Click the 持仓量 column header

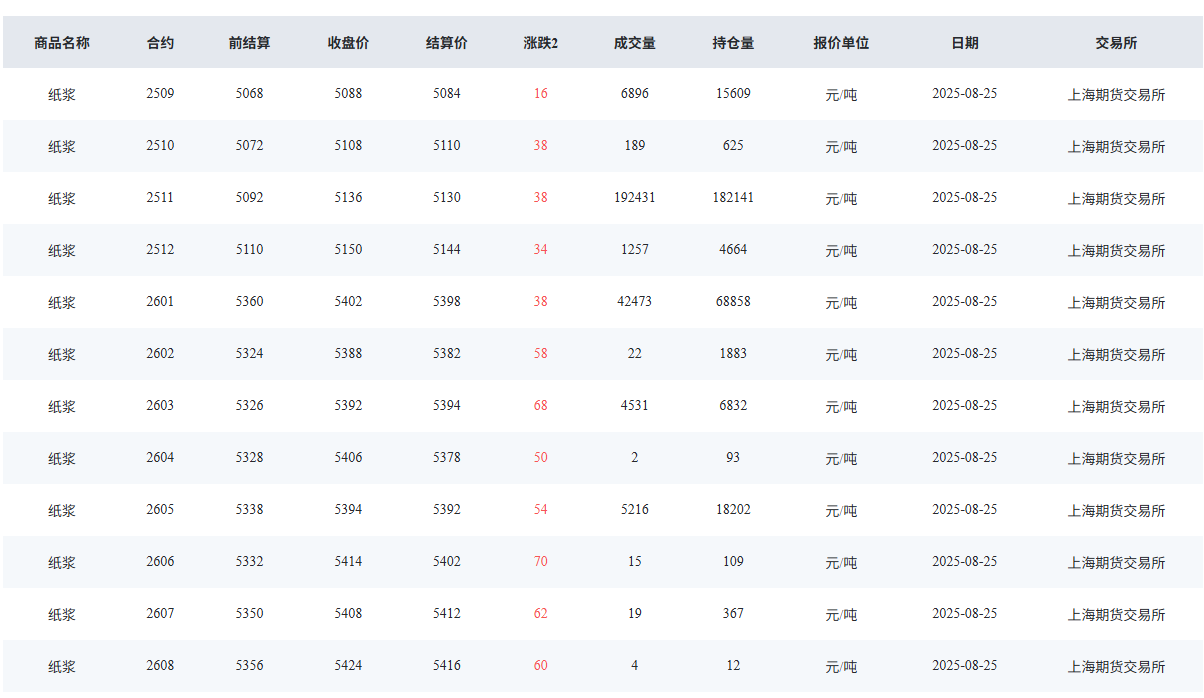733,43
